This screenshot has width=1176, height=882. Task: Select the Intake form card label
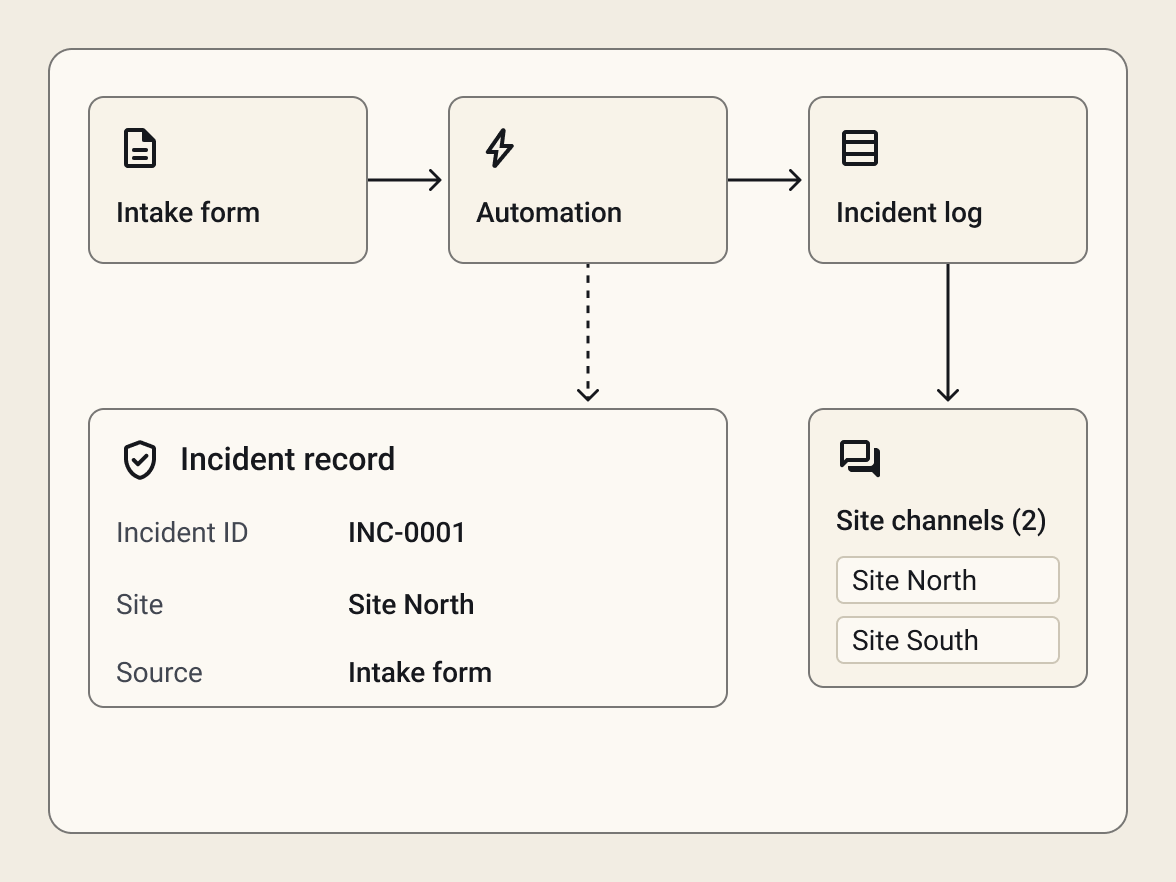coord(188,212)
